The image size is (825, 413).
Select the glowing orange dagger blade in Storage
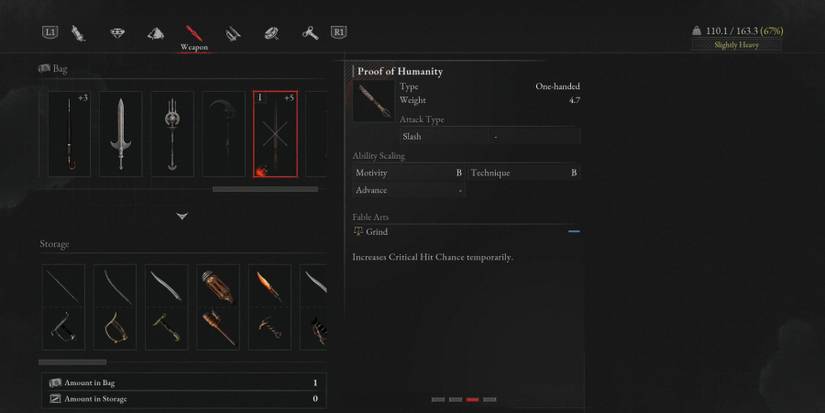[269, 286]
